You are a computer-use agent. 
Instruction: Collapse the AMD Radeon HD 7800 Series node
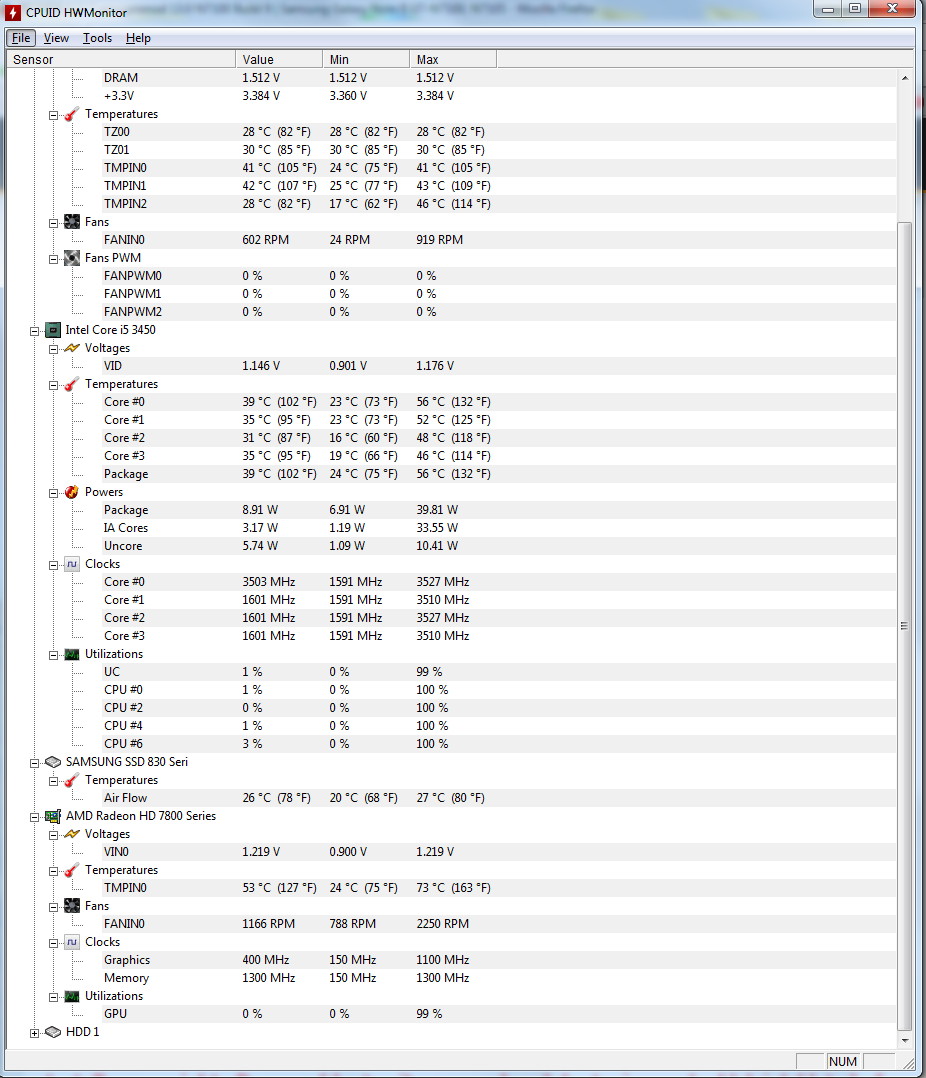(34, 817)
